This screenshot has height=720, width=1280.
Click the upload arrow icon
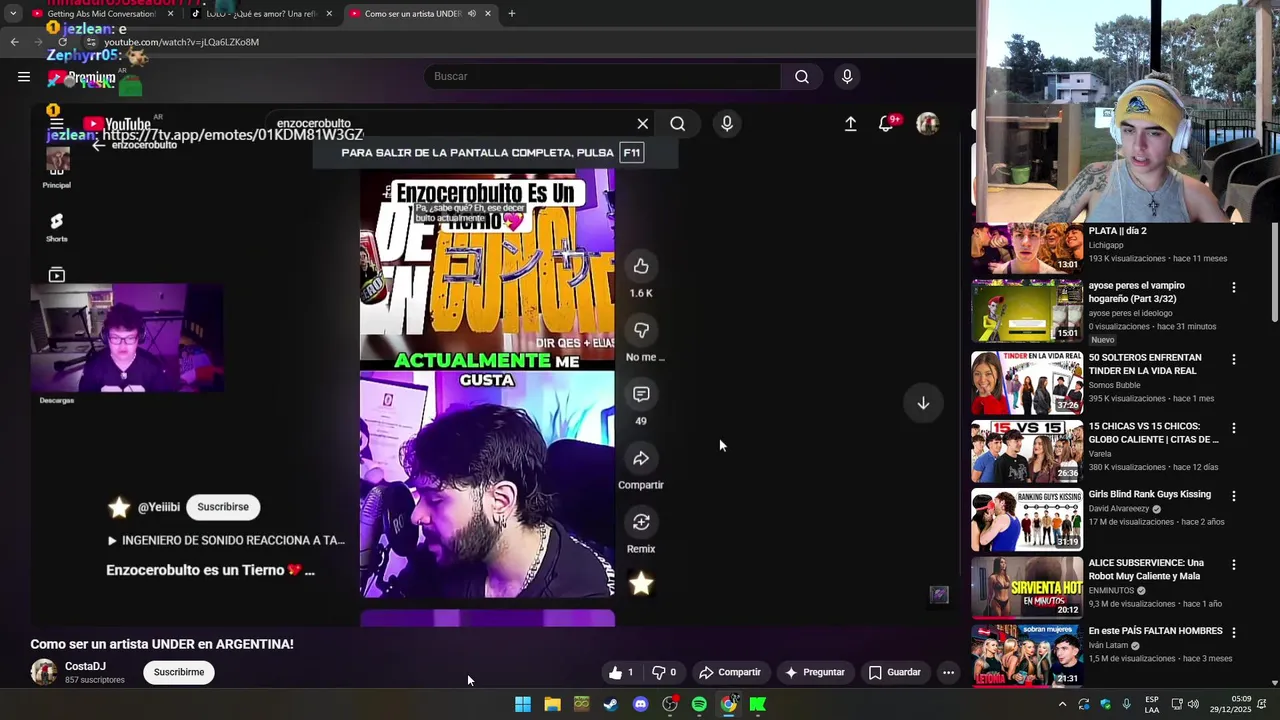(851, 124)
